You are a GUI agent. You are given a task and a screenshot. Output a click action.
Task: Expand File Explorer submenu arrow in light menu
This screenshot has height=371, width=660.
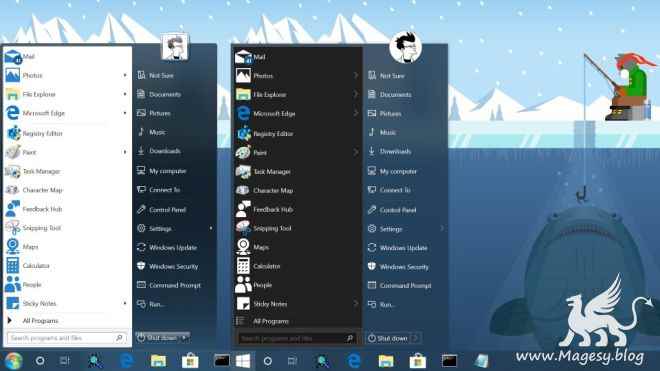[125, 94]
